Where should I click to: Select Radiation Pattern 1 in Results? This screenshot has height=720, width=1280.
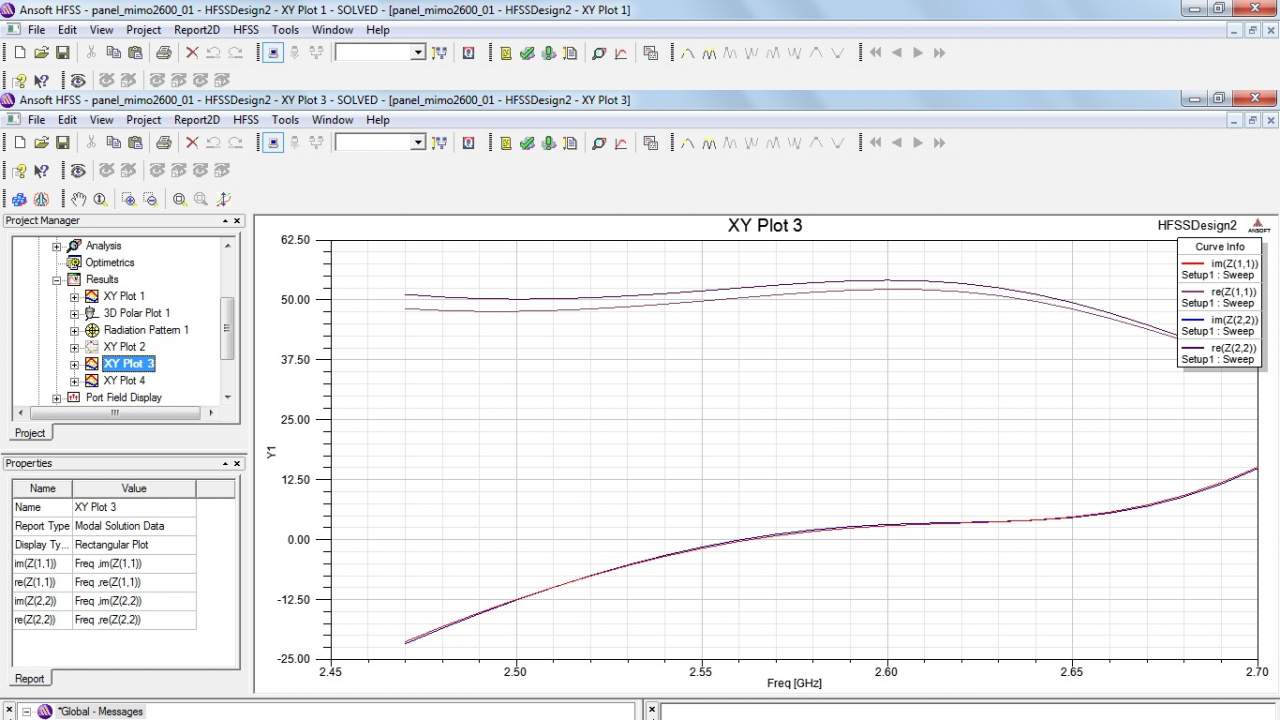[145, 330]
